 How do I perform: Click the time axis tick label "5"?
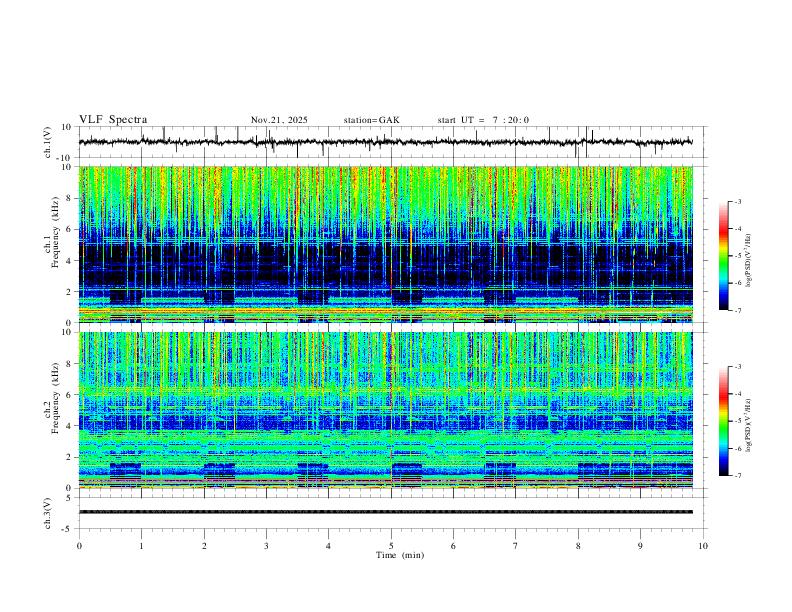[391, 546]
